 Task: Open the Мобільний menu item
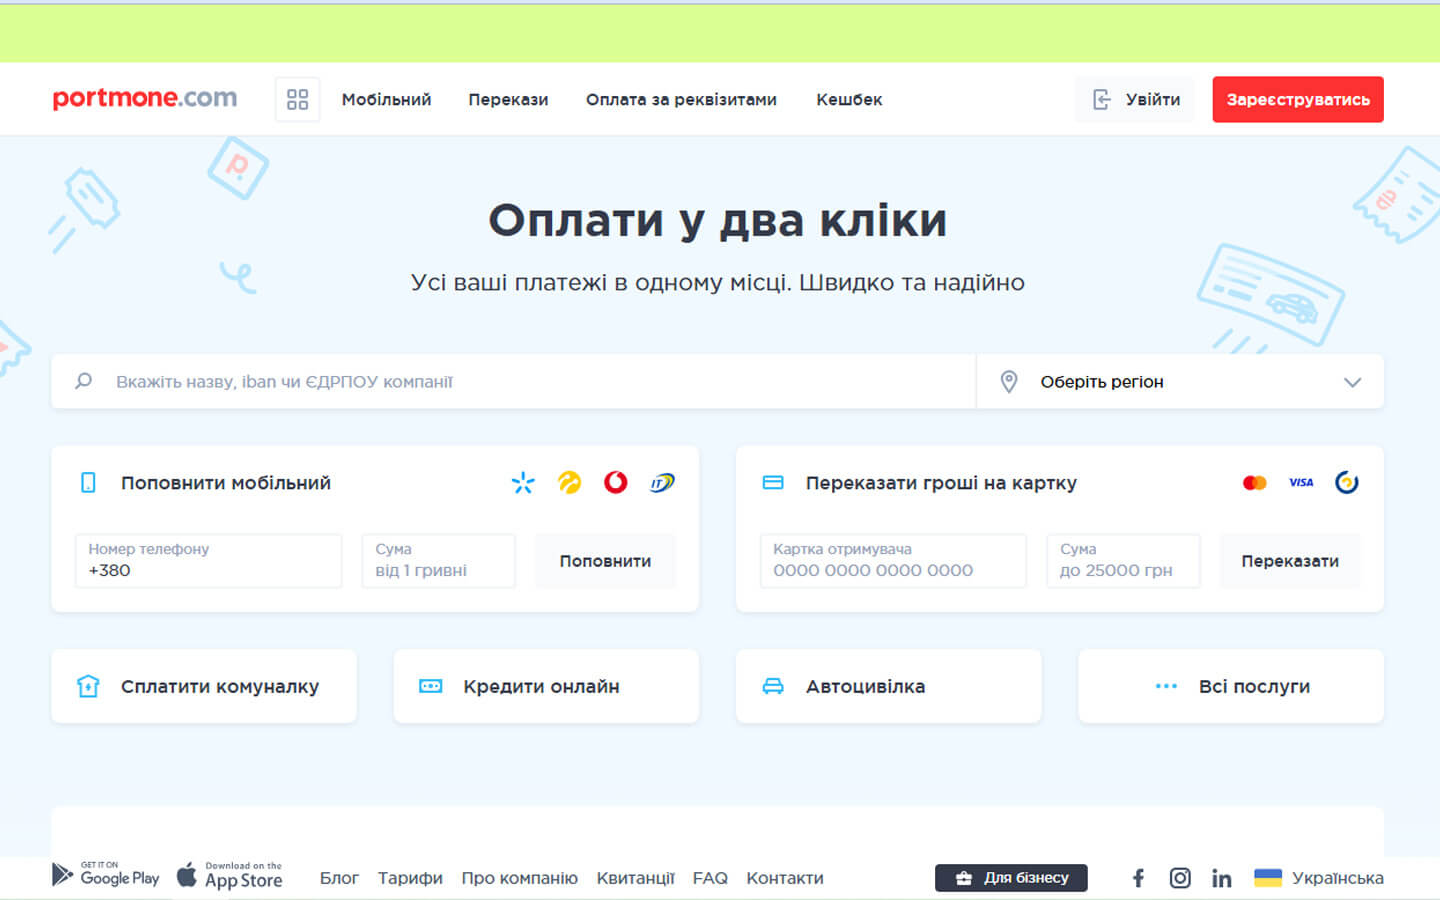pos(386,99)
